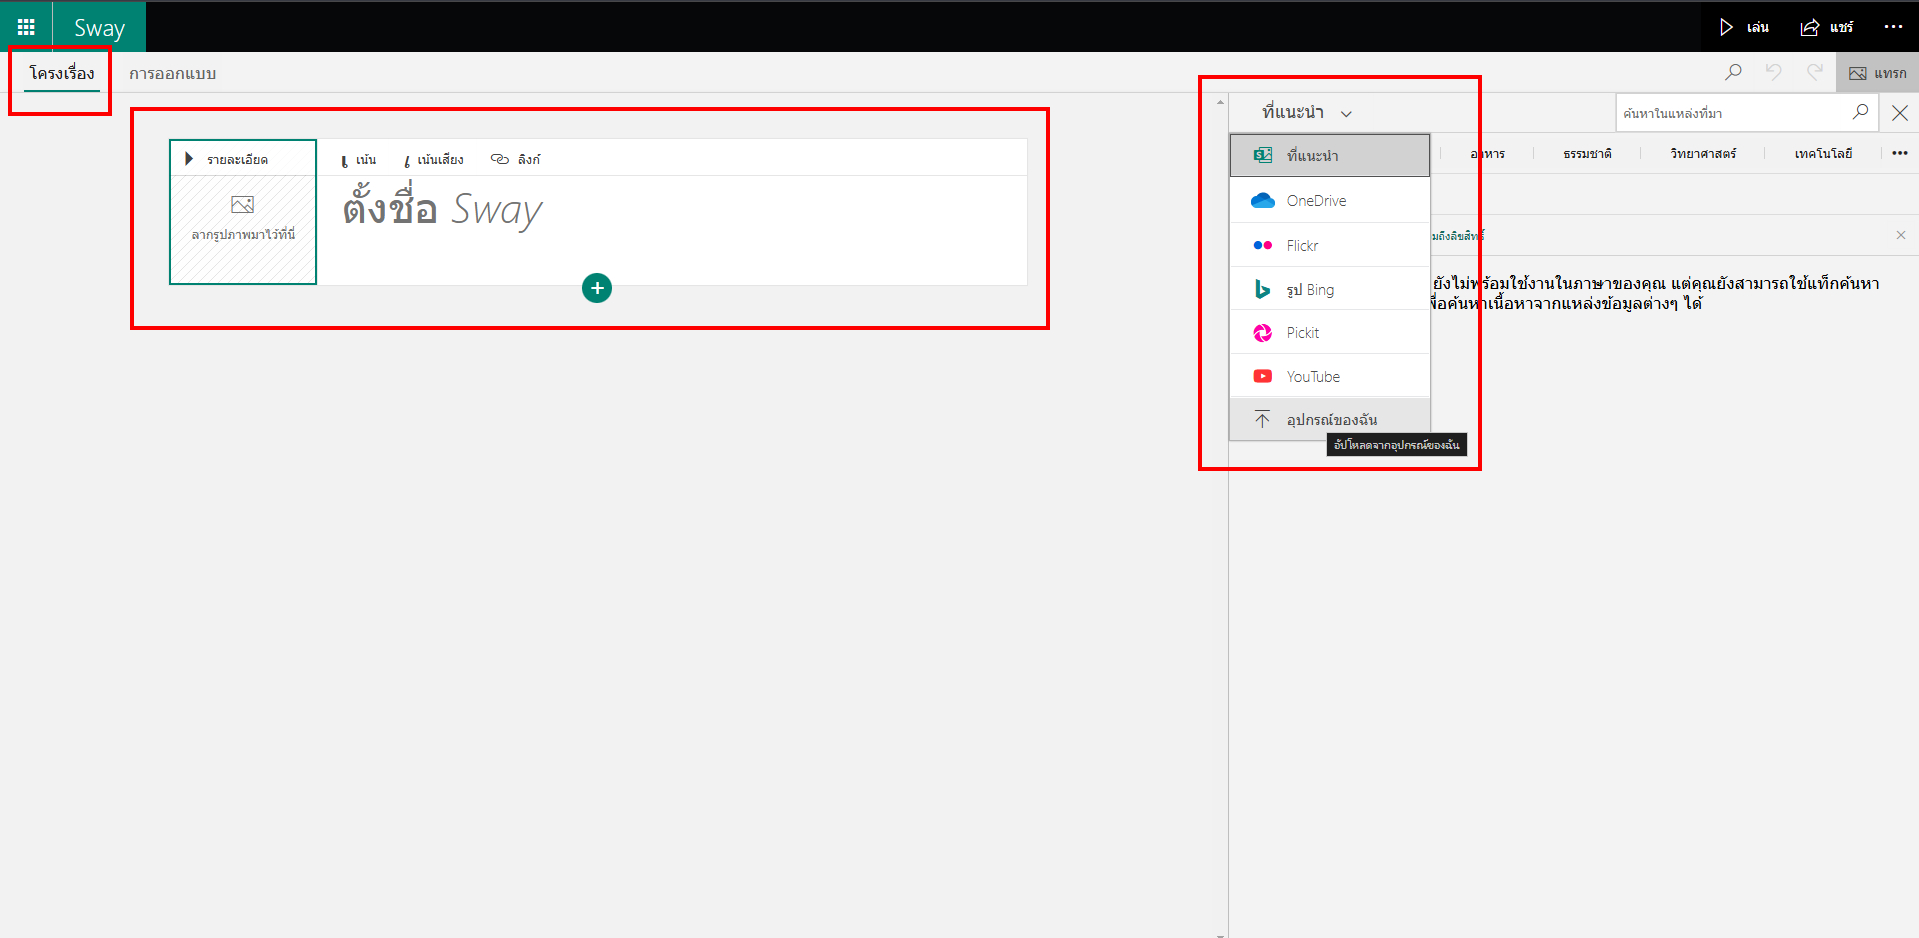
Task: Select the วิทยาศาสตร์ category tag
Action: pos(1703,153)
